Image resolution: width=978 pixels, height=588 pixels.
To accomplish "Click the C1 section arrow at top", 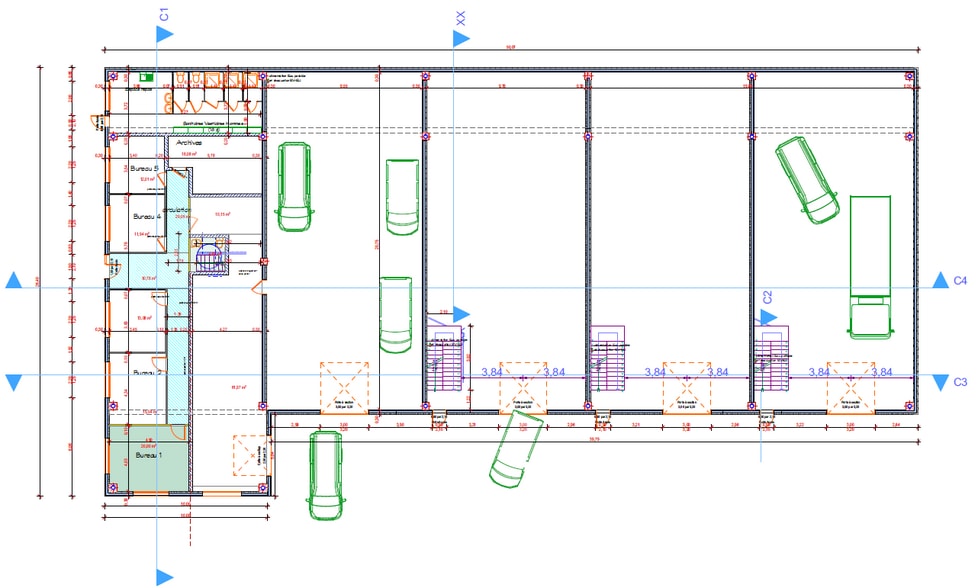I will coord(165,34).
